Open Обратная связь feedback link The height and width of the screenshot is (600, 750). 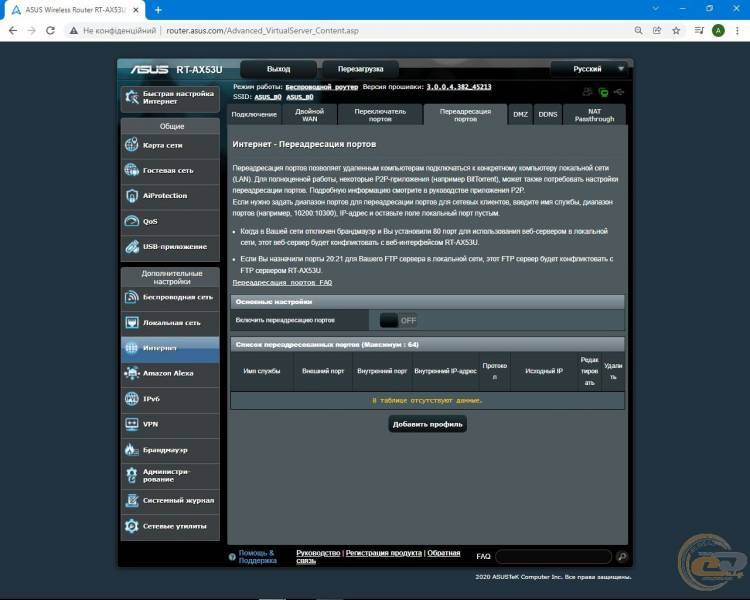(x=378, y=556)
